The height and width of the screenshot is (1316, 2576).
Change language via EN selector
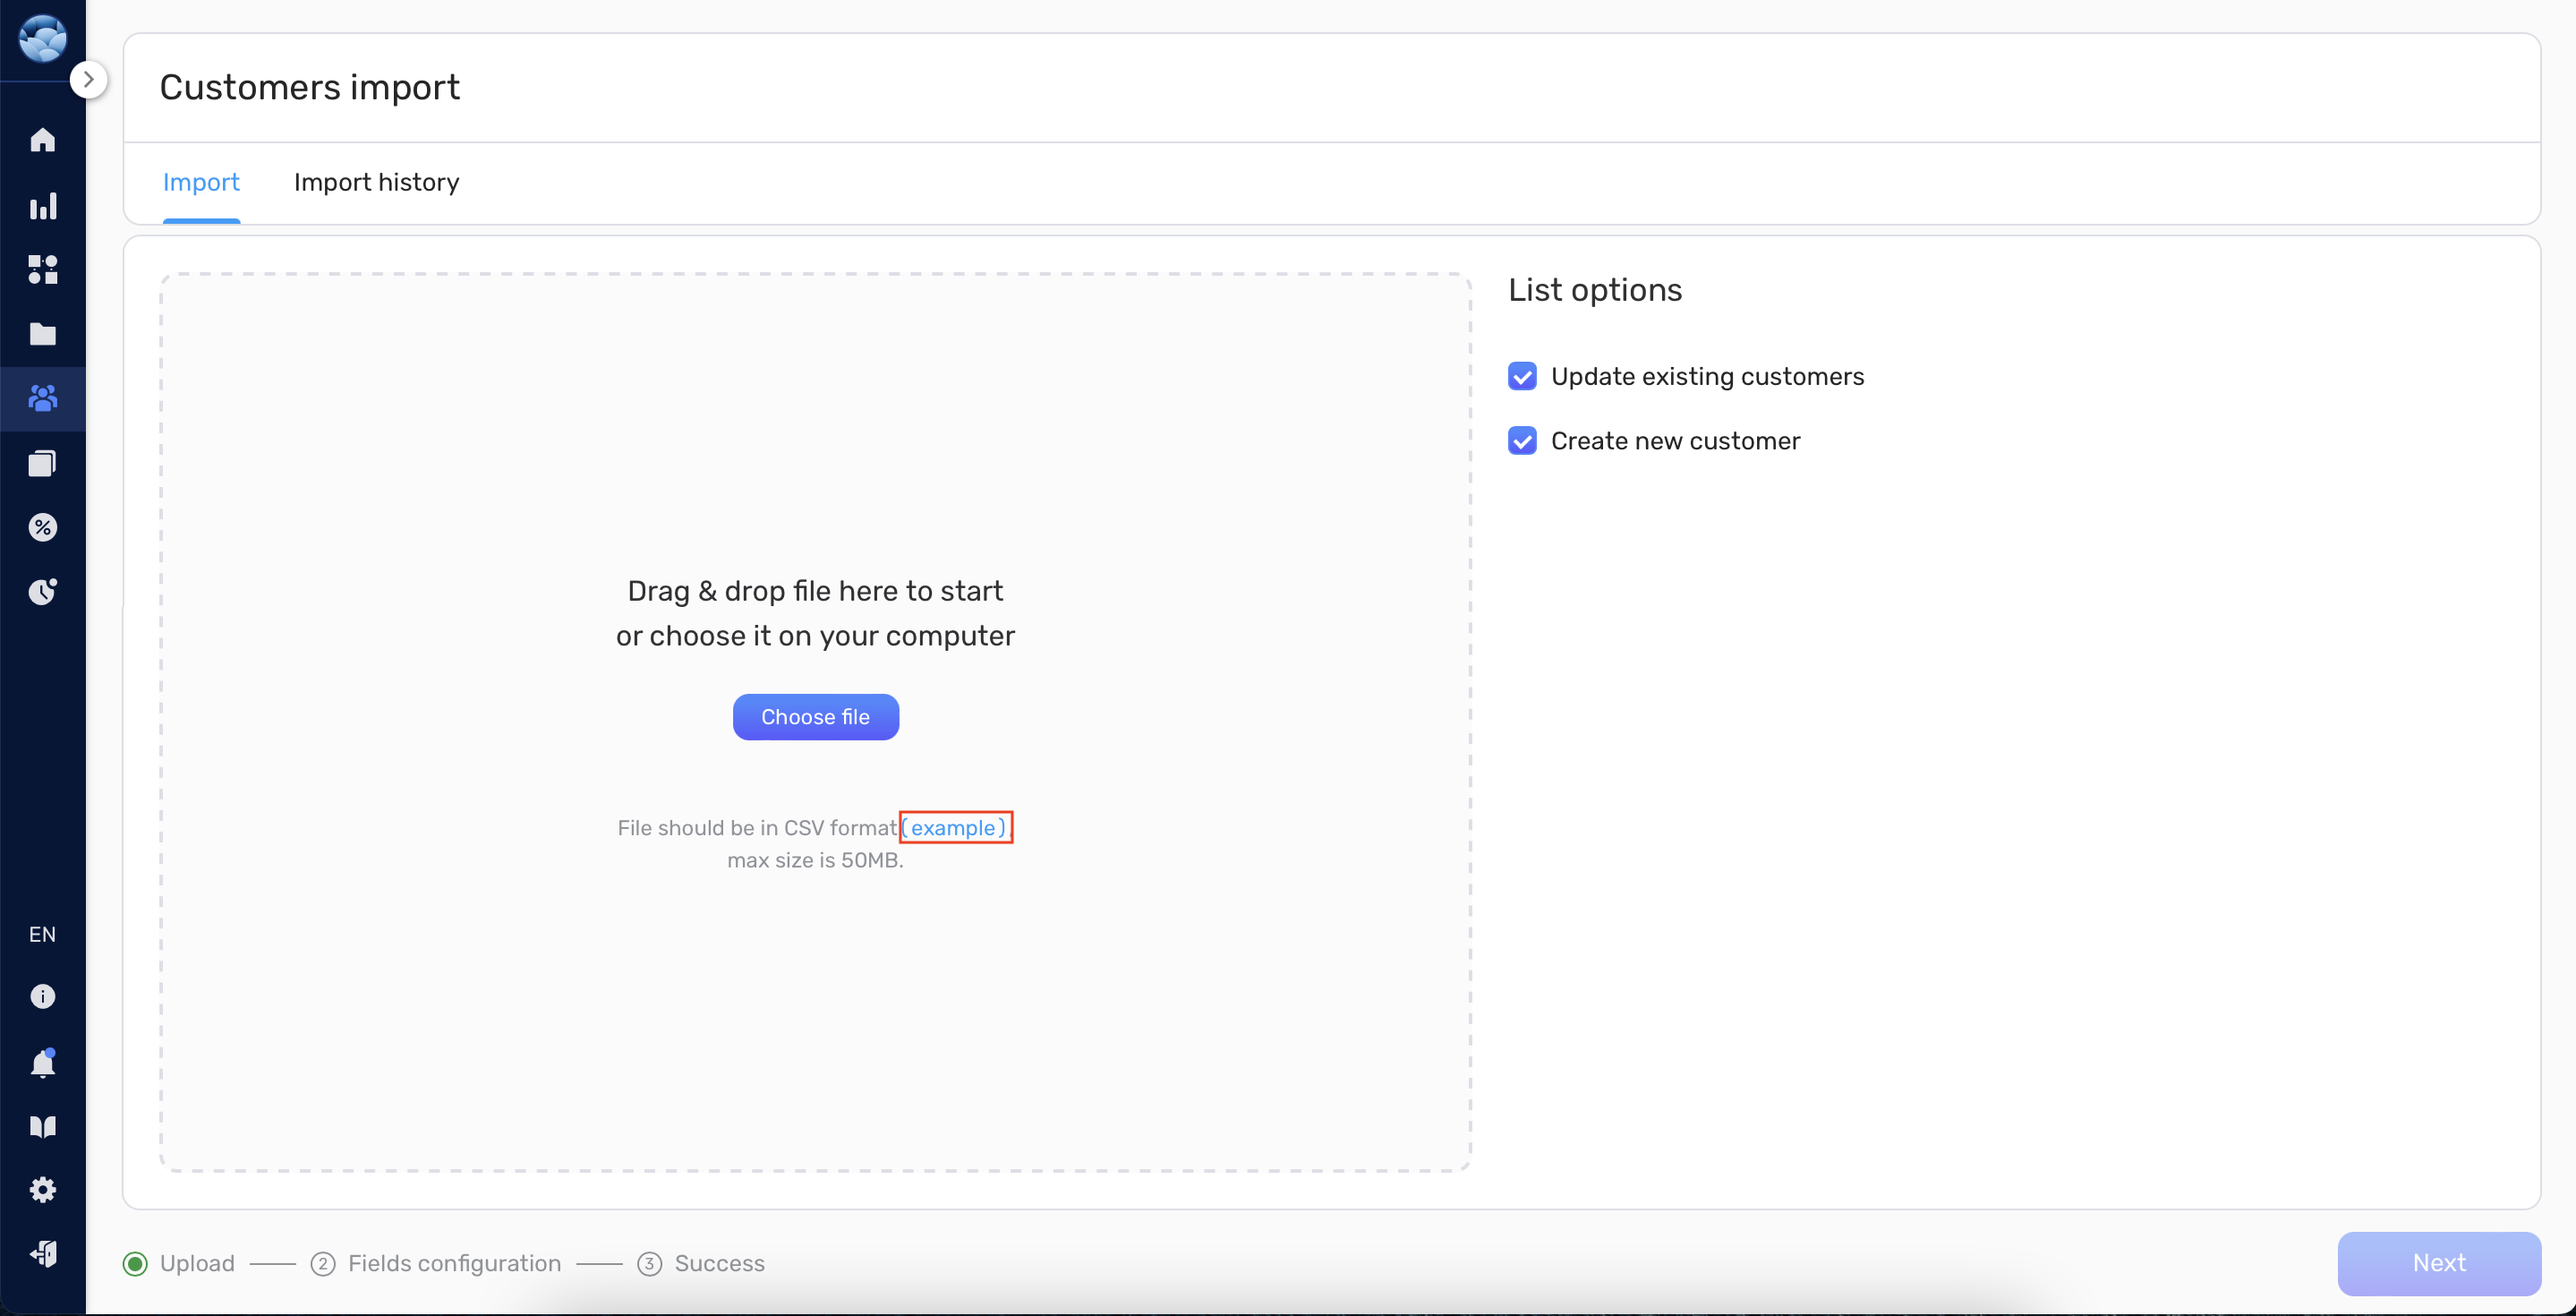42,934
